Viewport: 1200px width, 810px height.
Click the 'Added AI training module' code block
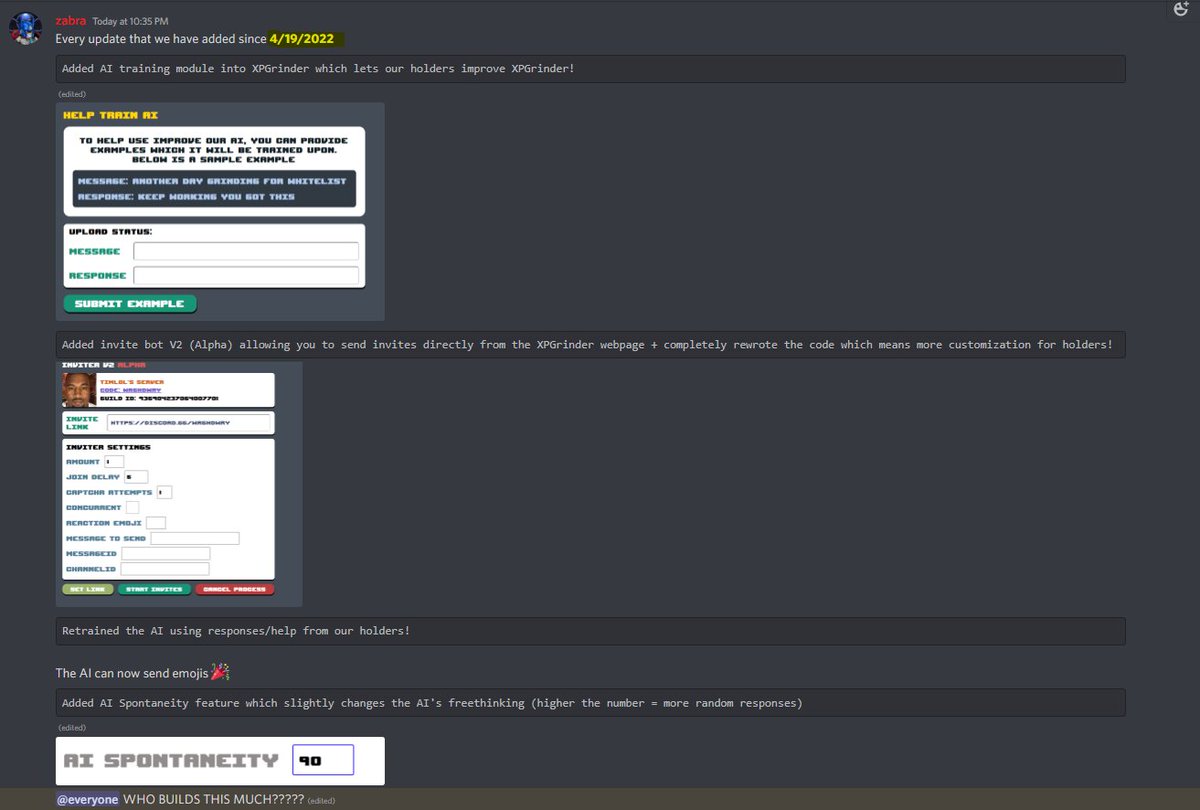590,69
